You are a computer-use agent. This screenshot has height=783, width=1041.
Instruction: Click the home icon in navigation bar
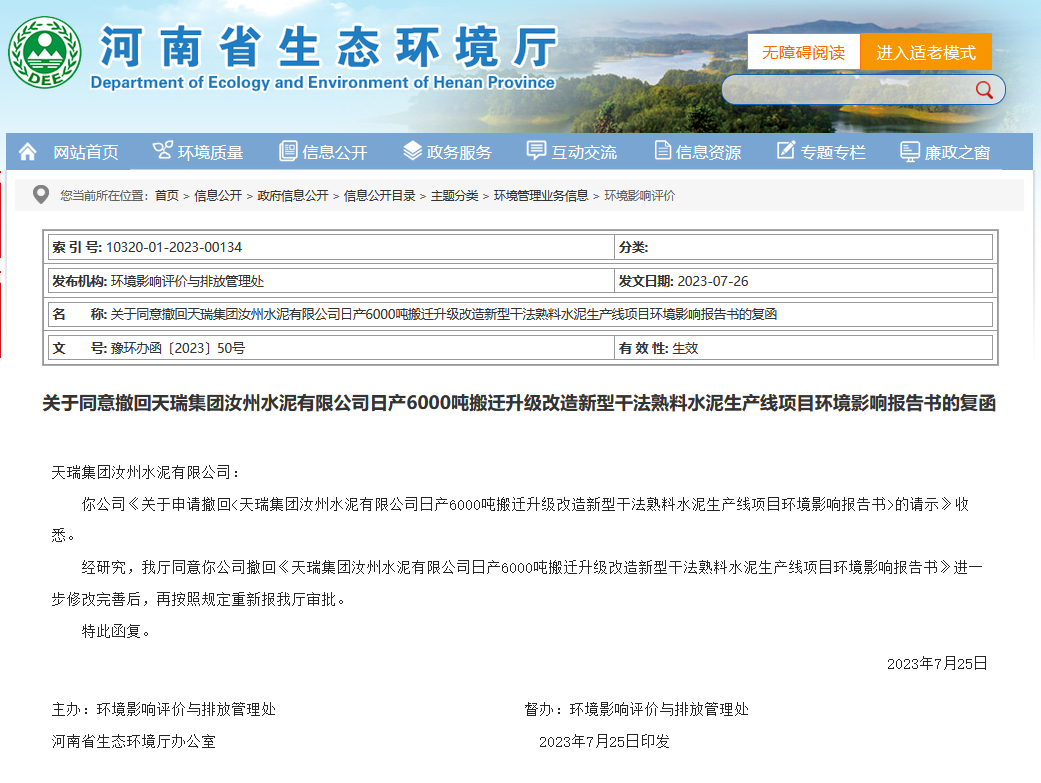[28, 151]
